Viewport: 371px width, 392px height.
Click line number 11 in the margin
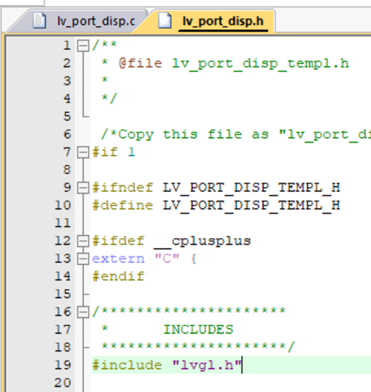pos(63,223)
